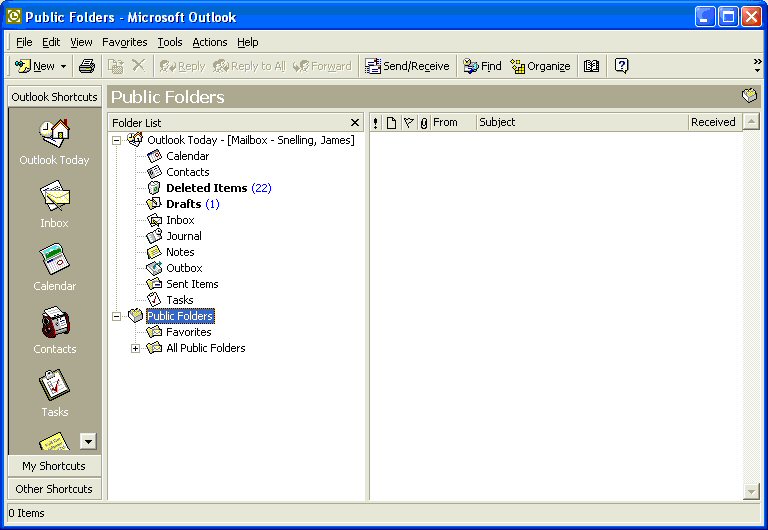Viewport: 768px width, 530px height.
Task: Open the File menu
Action: point(24,42)
